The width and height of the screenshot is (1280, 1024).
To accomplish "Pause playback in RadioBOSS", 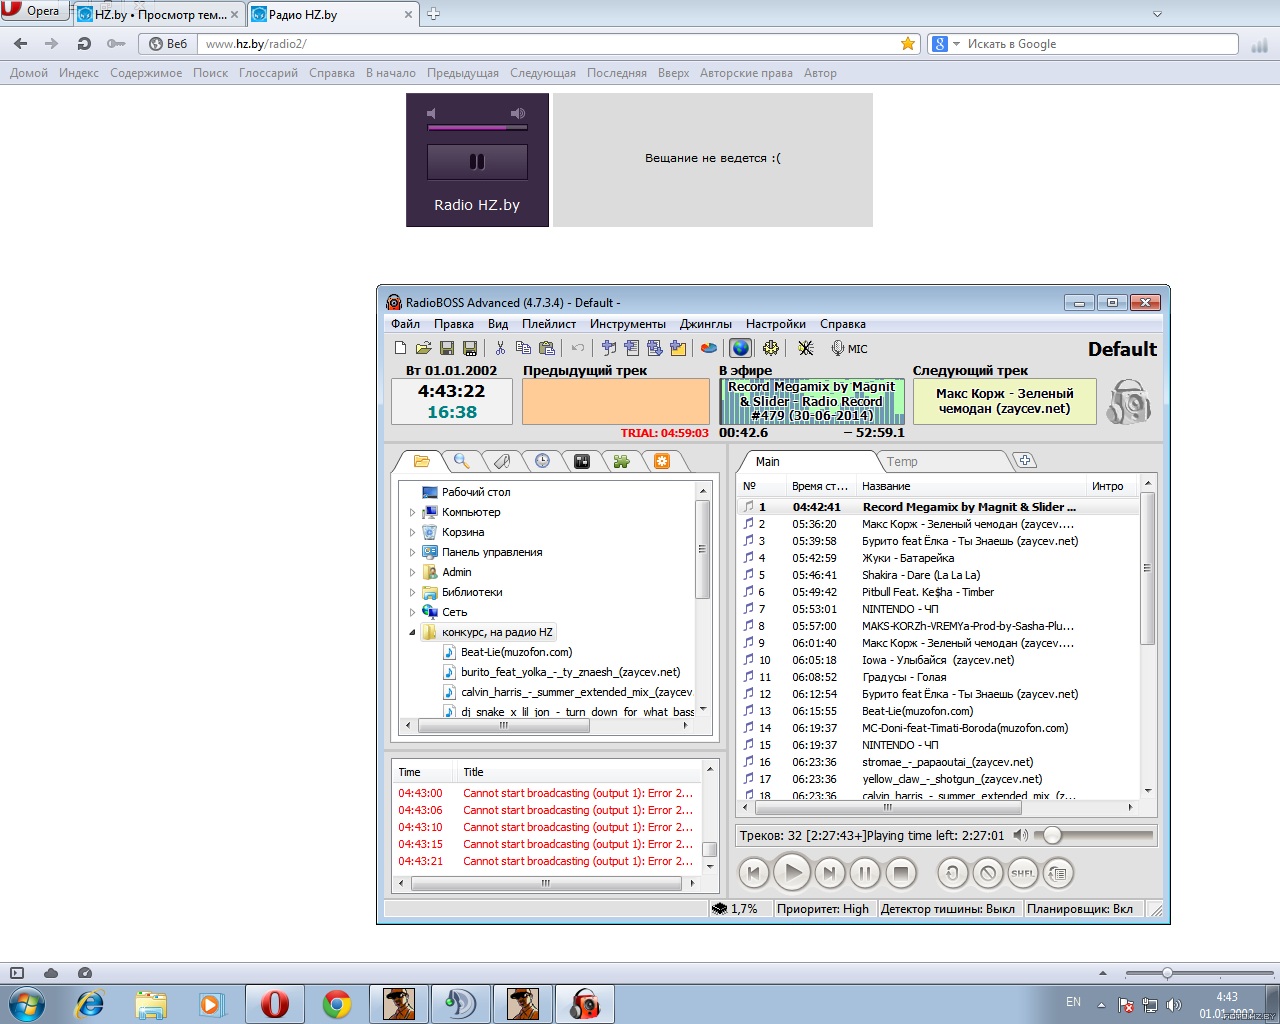I will click(865, 873).
